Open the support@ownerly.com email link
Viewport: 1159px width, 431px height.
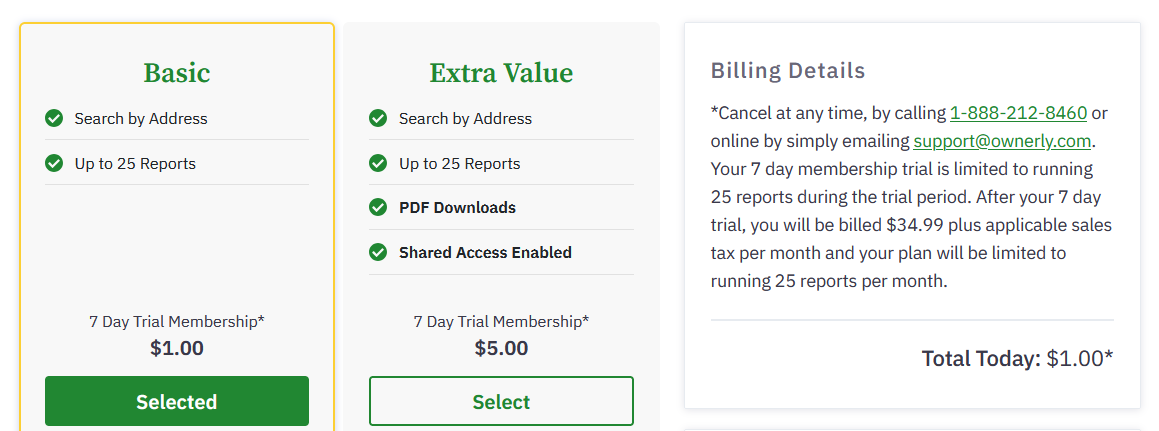pos(1002,141)
